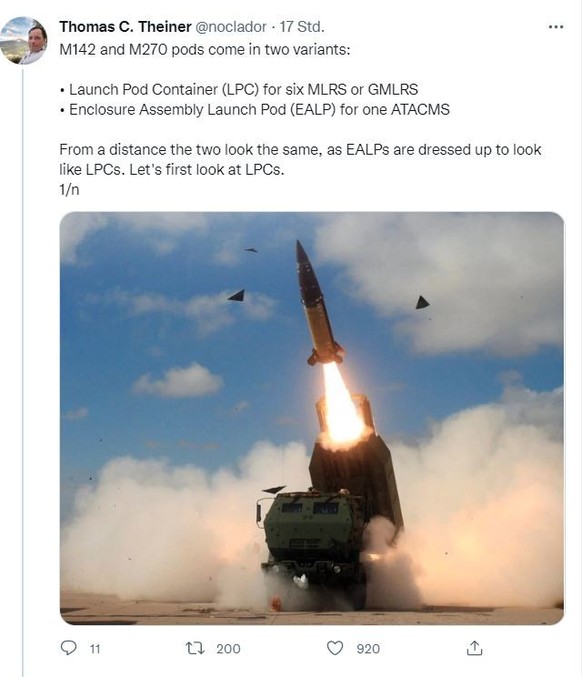
Task: Click the missile in the launch photo
Action: coord(318,304)
